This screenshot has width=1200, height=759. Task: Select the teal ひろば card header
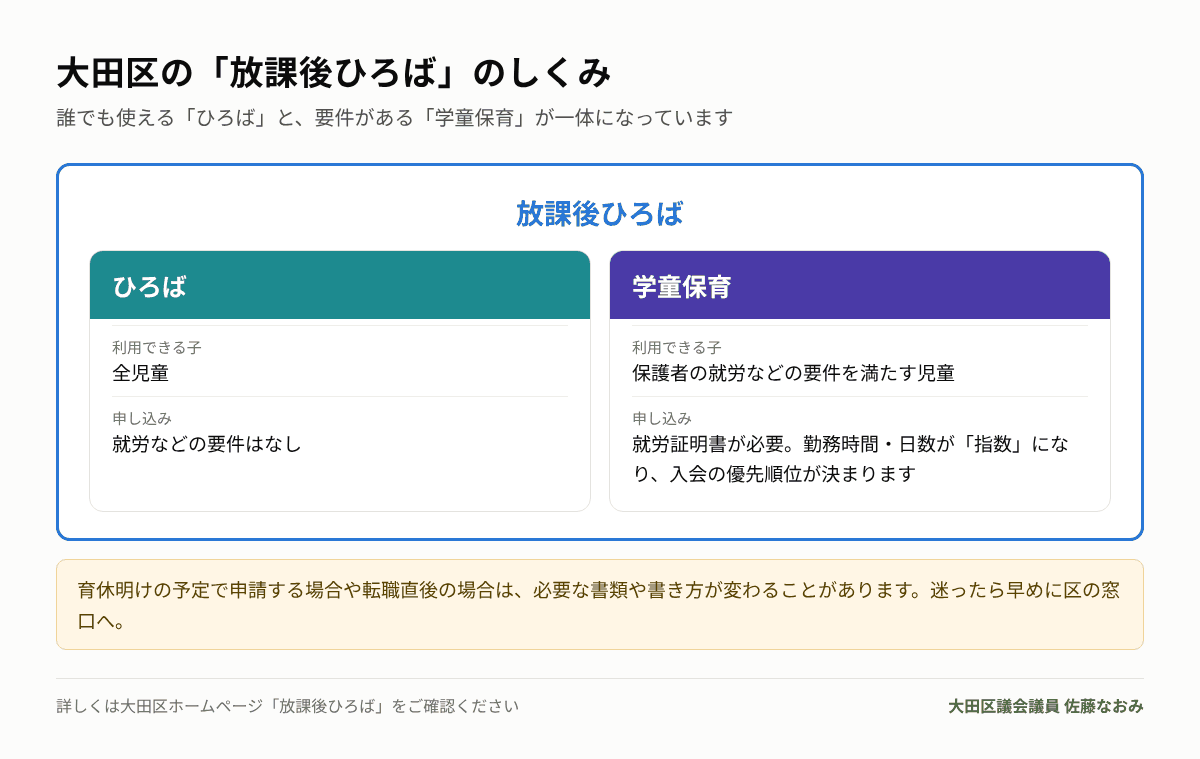point(340,285)
